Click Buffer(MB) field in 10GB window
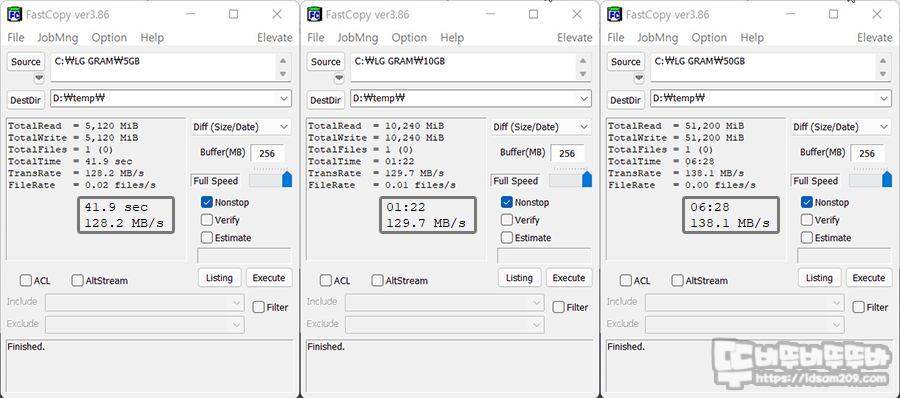The width and height of the screenshot is (900, 398). (567, 153)
